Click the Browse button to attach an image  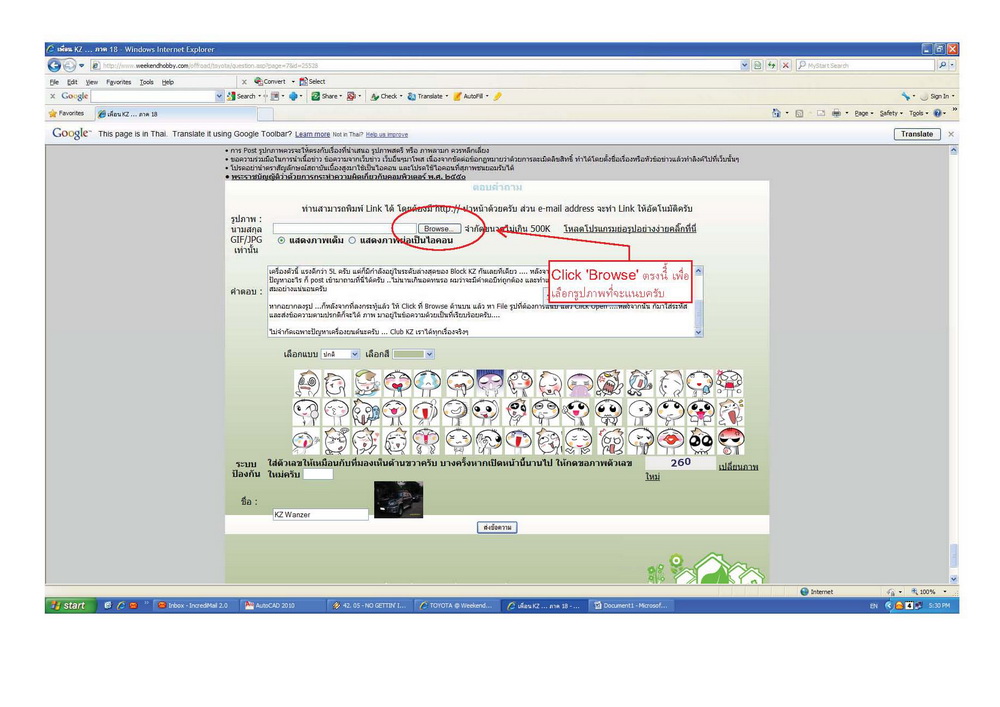438,229
